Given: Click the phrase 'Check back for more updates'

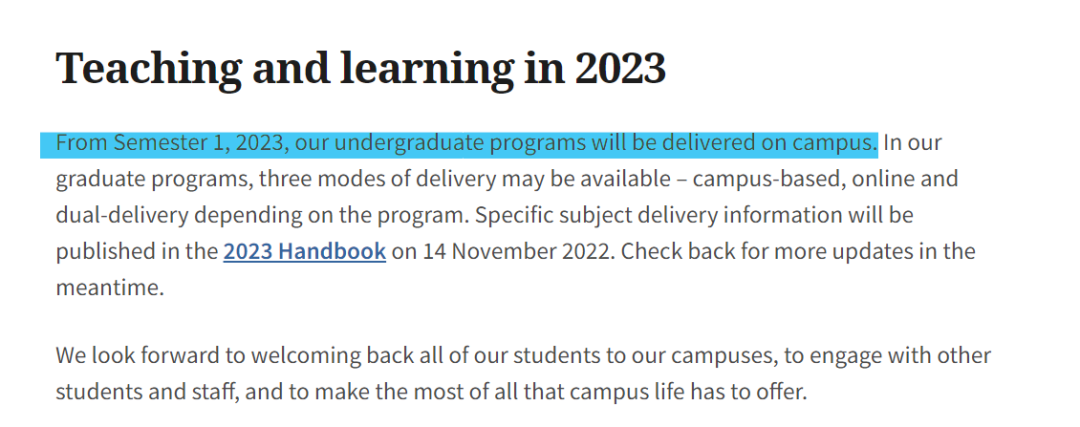Looking at the screenshot, I should [770, 251].
